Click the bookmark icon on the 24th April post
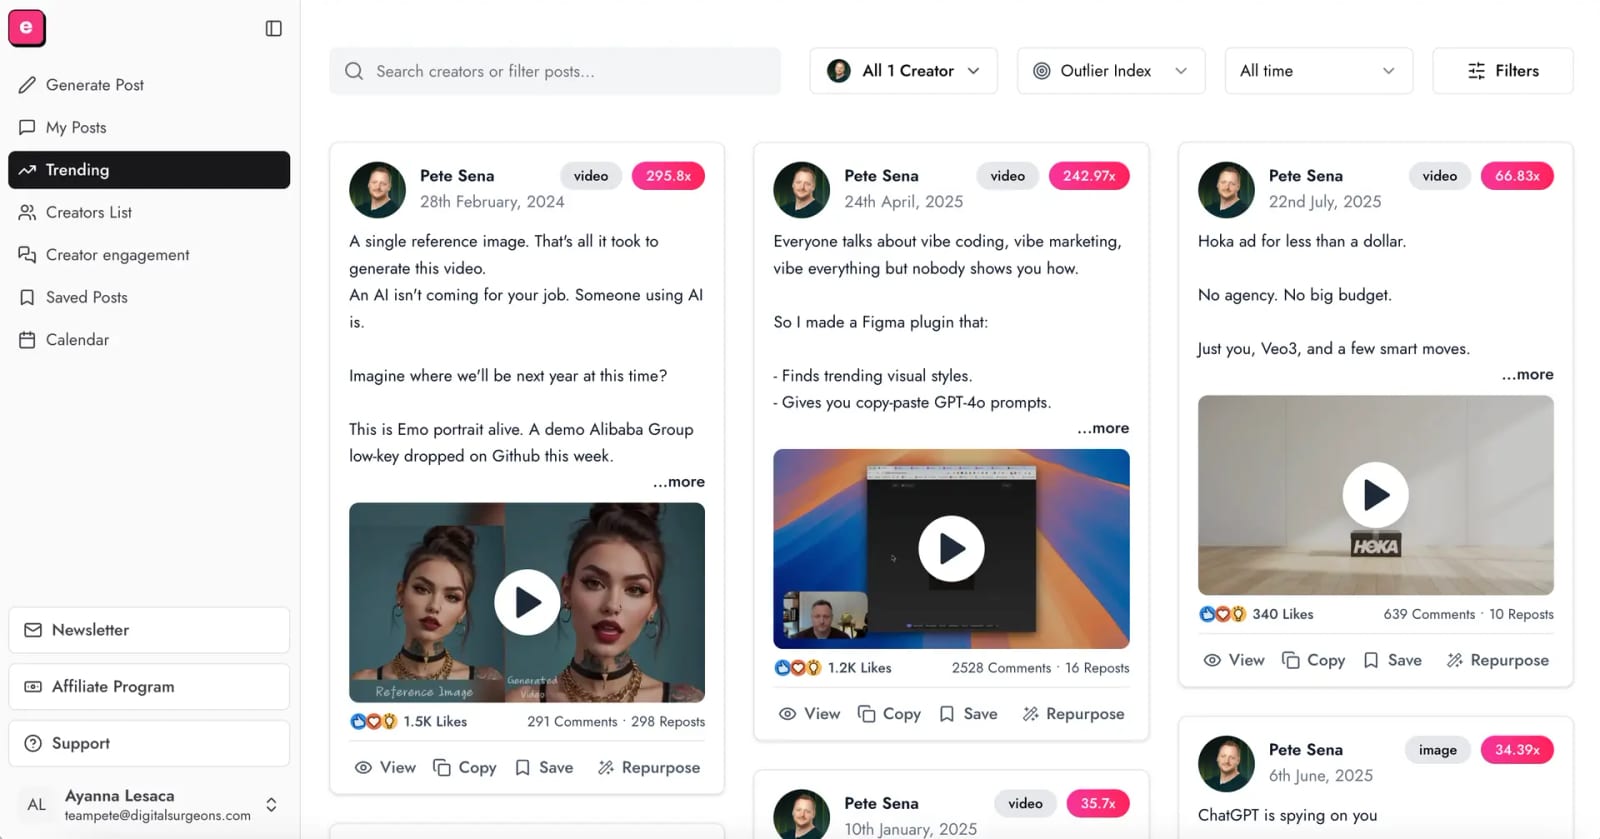 pos(946,714)
